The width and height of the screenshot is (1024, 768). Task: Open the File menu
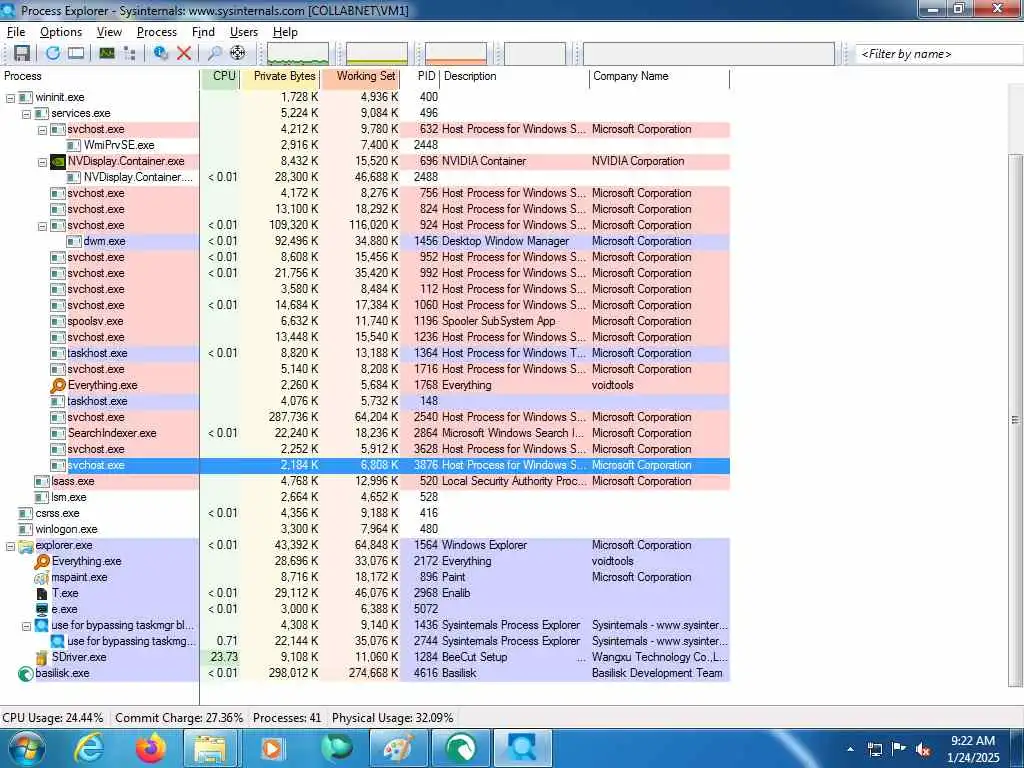click(16, 31)
